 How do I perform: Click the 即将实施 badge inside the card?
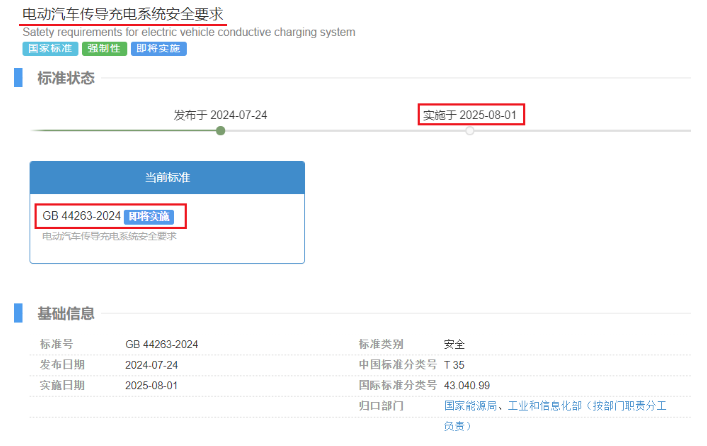click(149, 217)
